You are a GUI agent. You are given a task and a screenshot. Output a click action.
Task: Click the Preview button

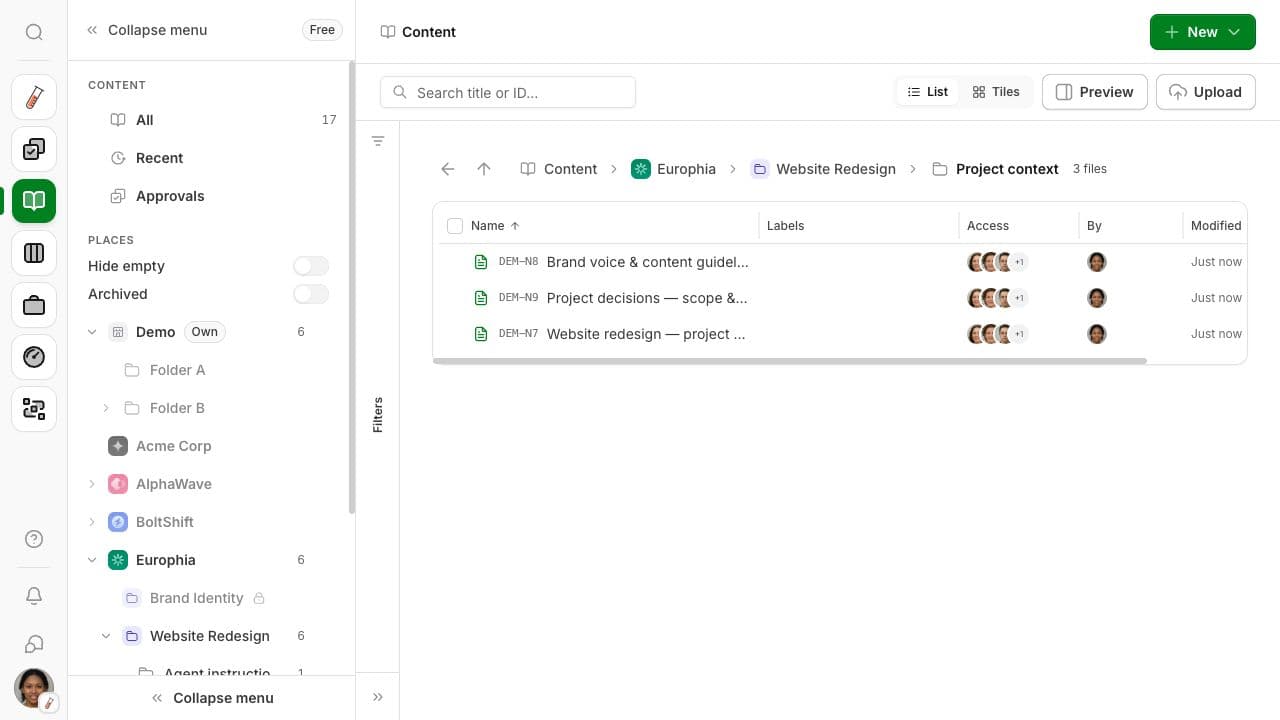pyautogui.click(x=1095, y=92)
